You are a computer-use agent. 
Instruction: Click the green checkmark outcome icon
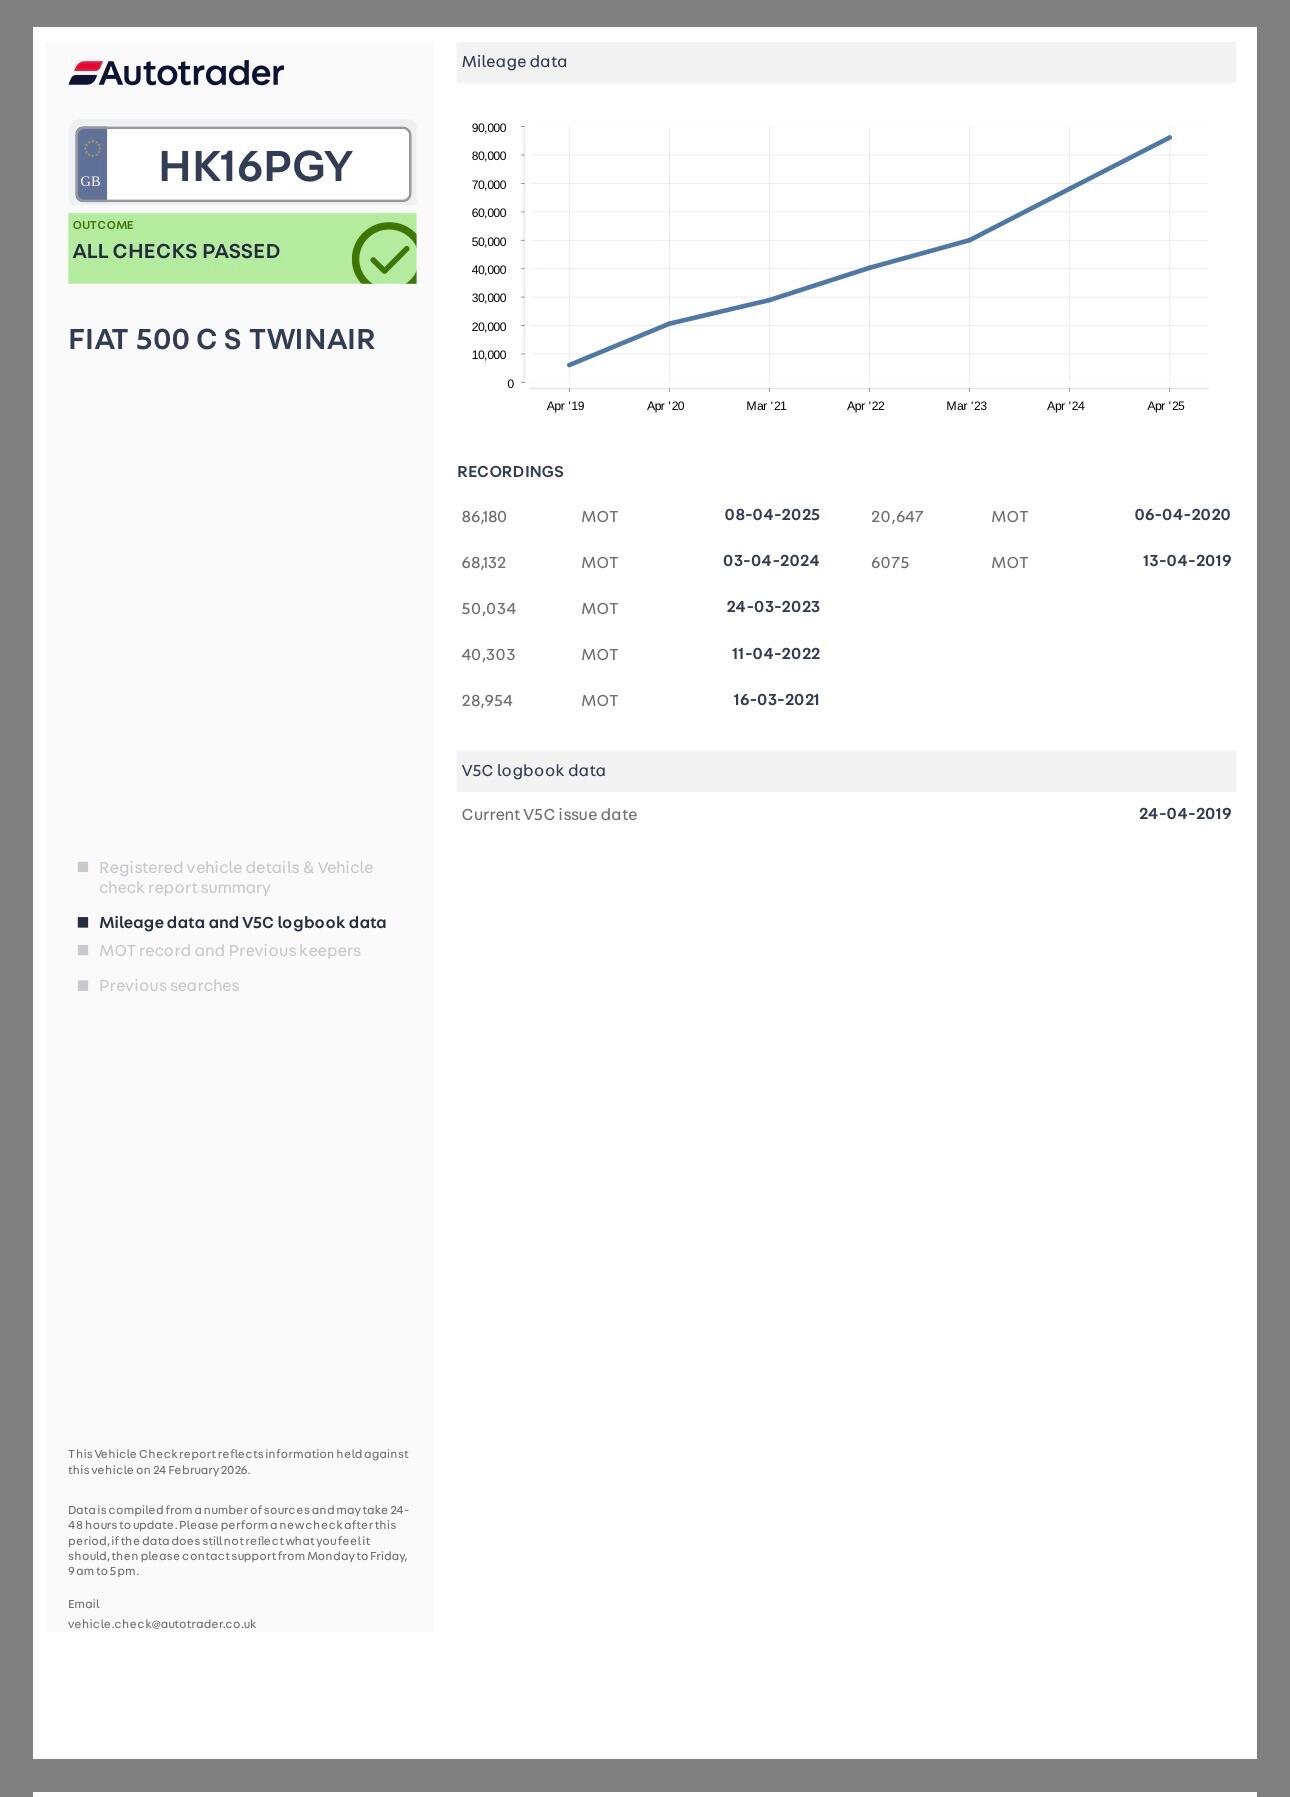[385, 255]
